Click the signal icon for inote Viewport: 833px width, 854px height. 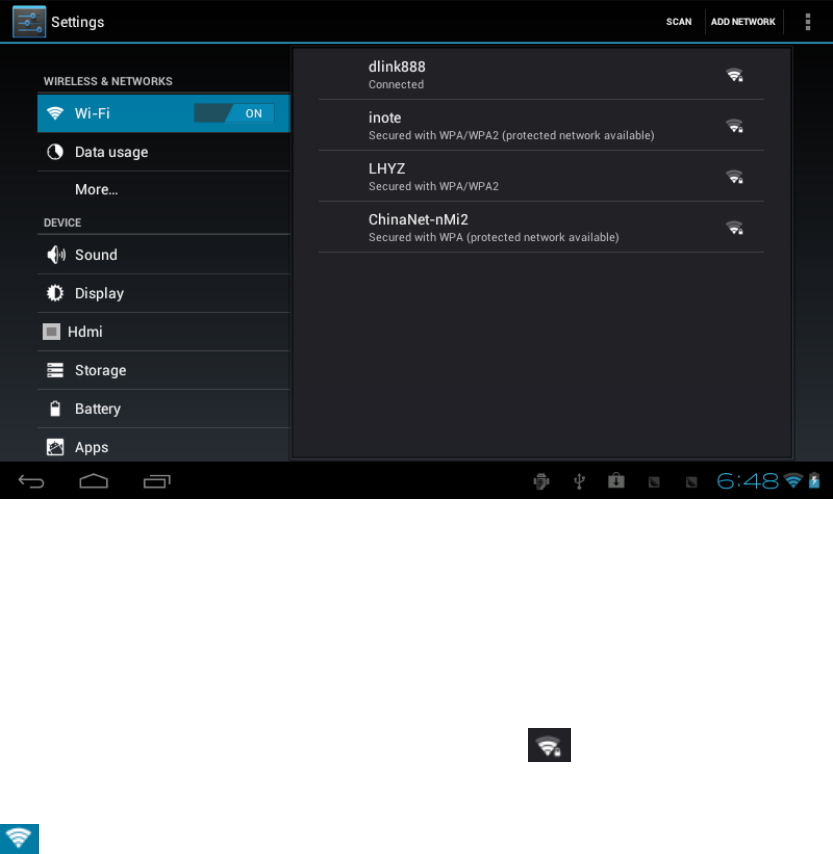pyautogui.click(x=735, y=126)
